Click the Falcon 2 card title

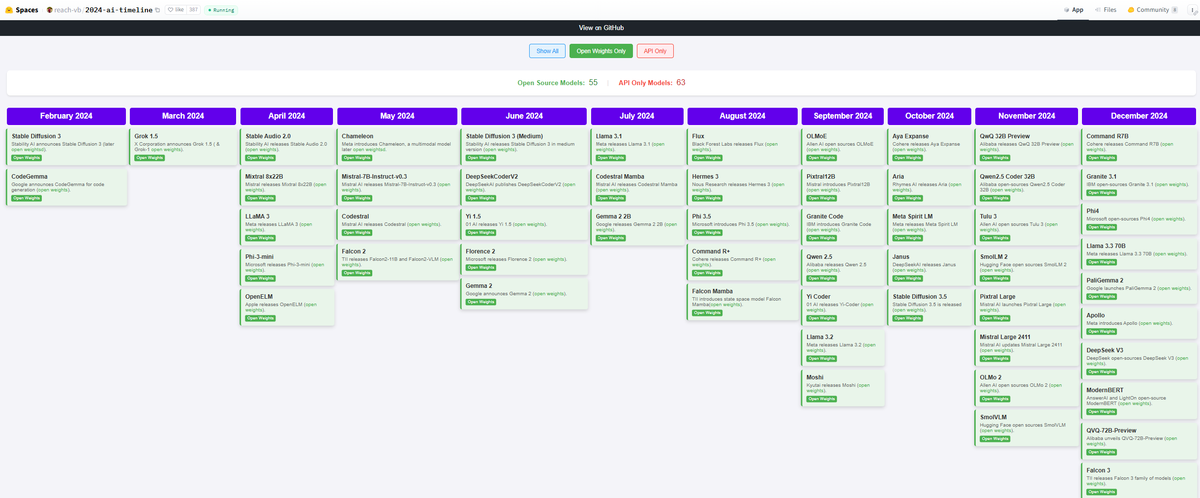[x=354, y=251]
